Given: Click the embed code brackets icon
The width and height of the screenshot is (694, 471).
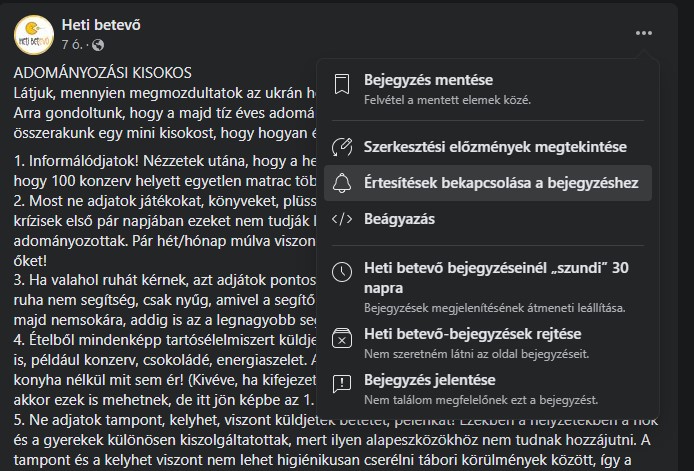Looking at the screenshot, I should coord(342,219).
